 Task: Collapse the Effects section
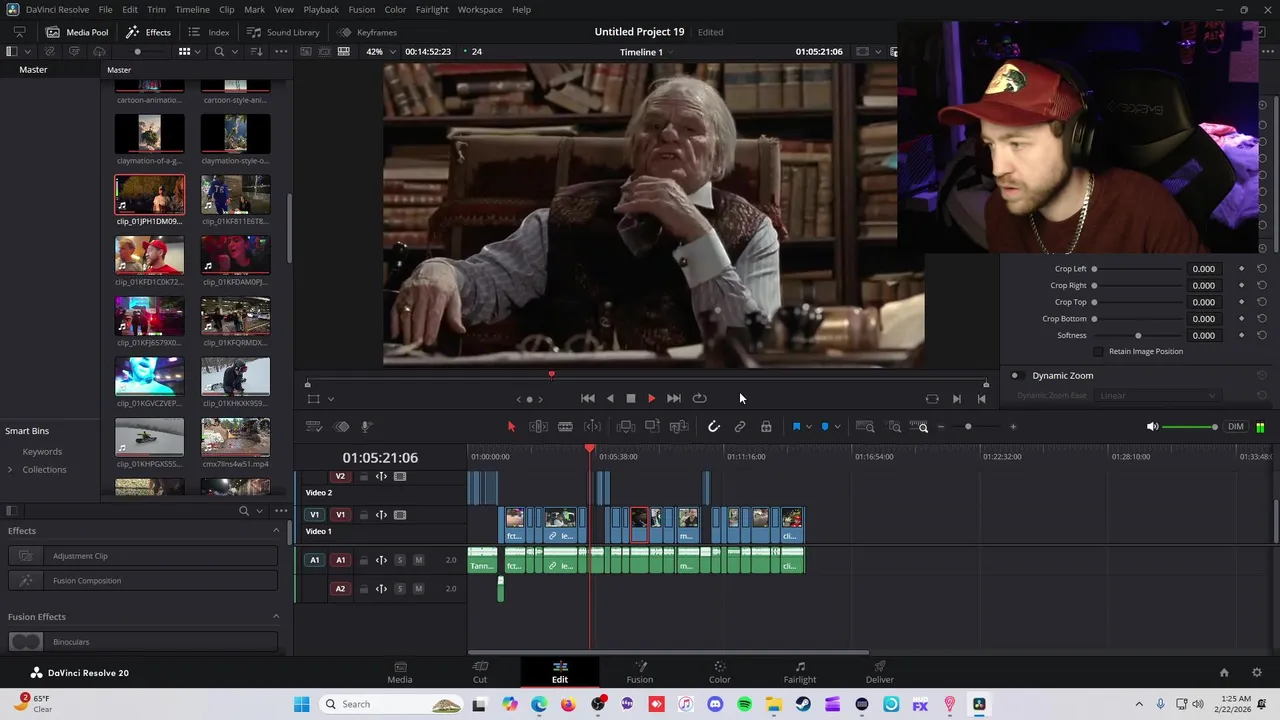point(276,531)
